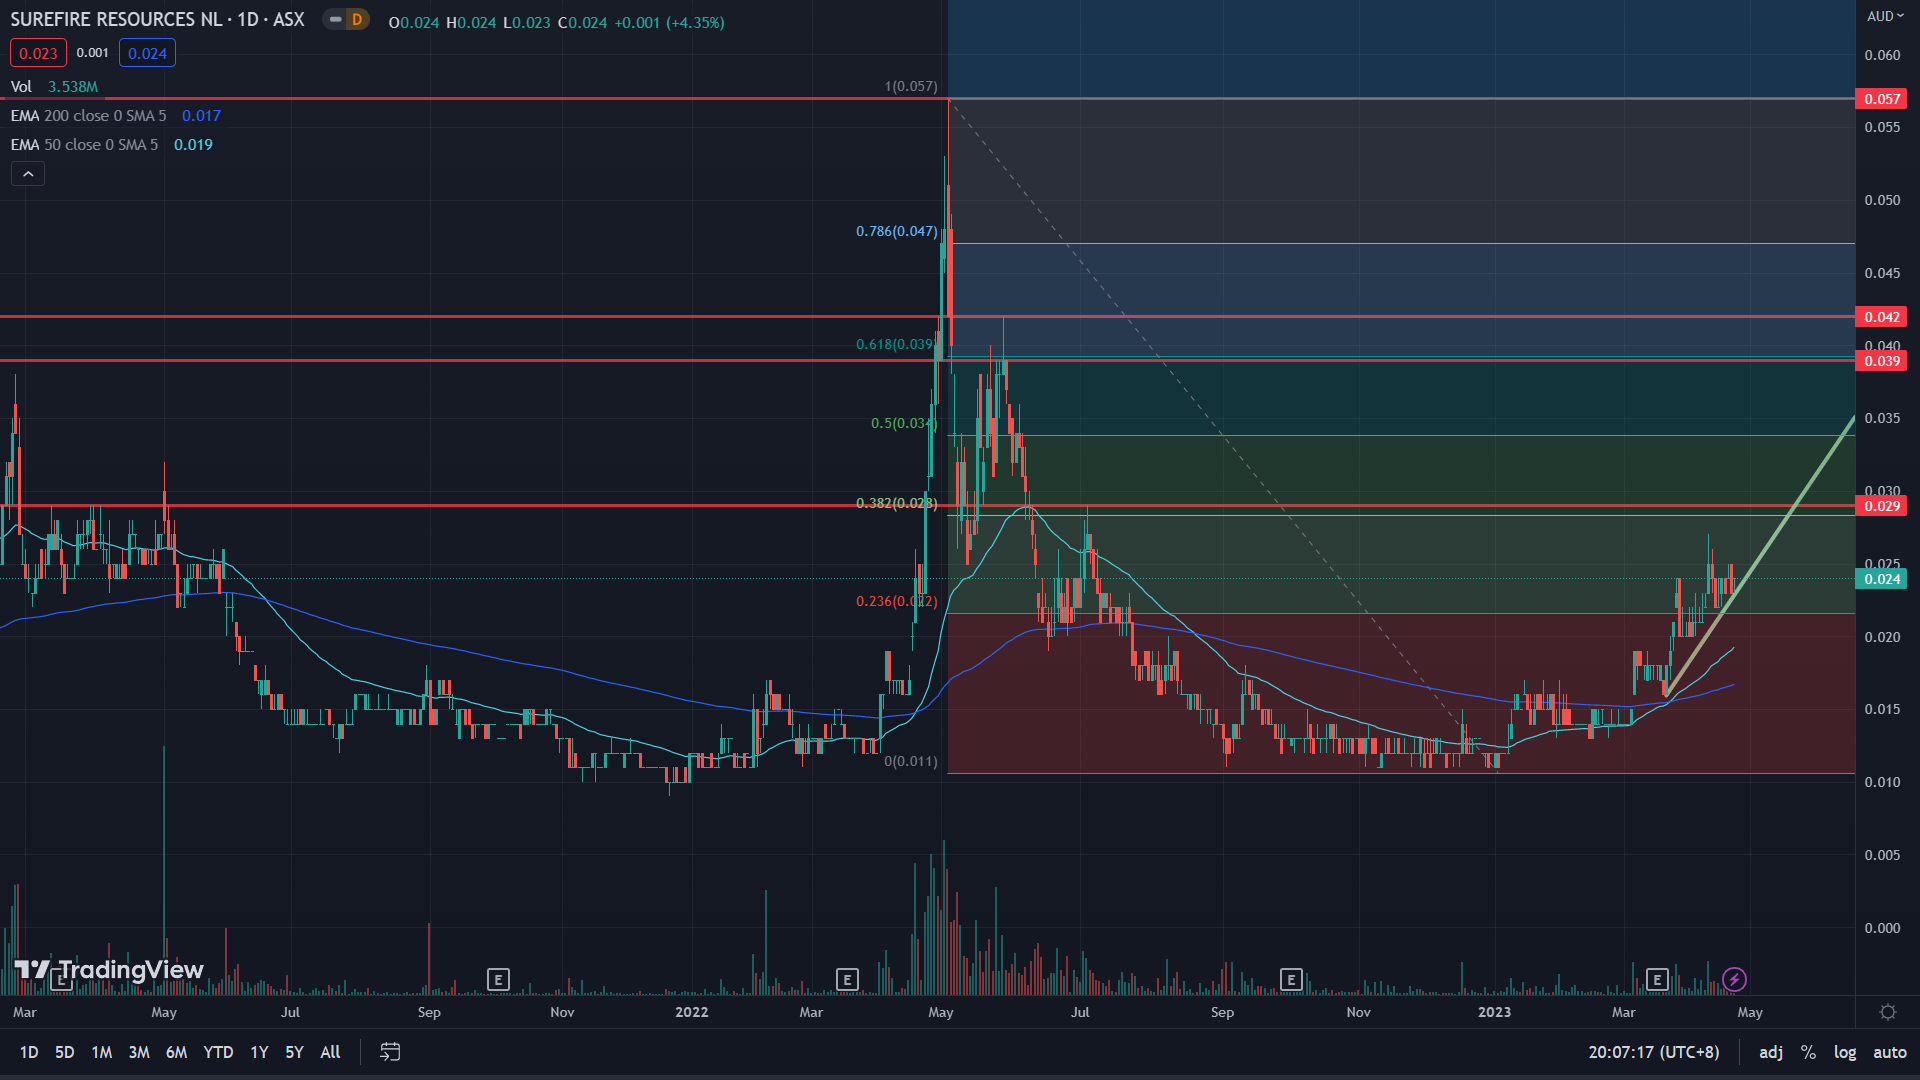Image resolution: width=1920 pixels, height=1080 pixels.
Task: Open the go-to-date calendar icon
Action: click(x=390, y=1052)
